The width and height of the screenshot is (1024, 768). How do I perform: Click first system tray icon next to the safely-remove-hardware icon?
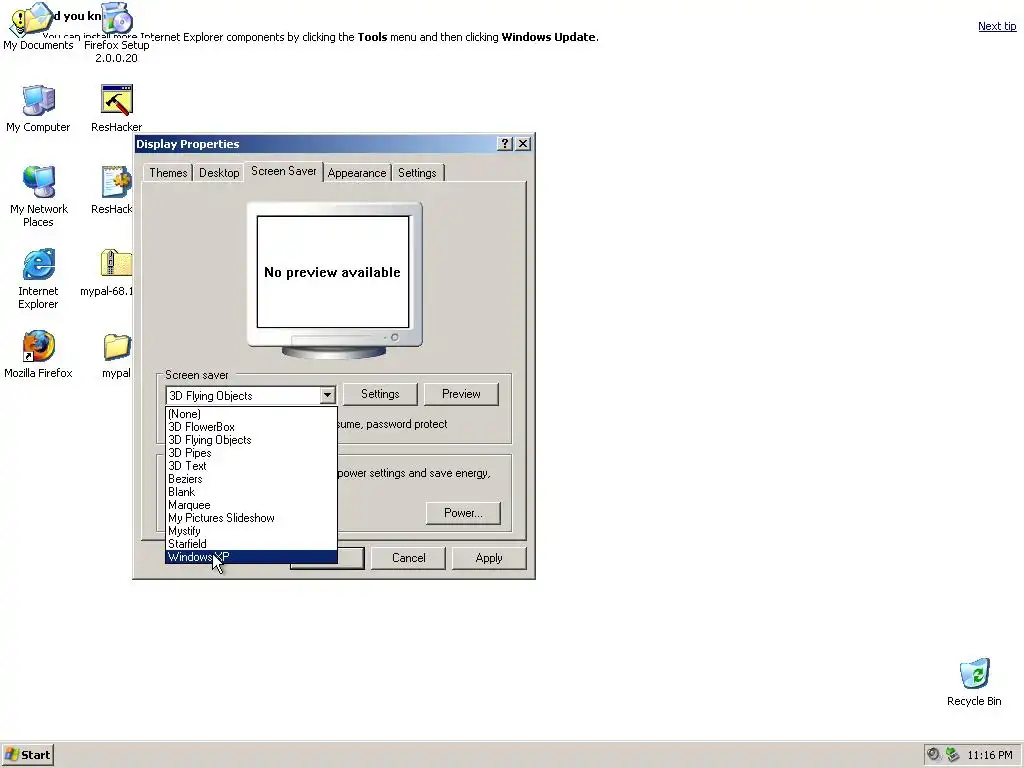click(934, 754)
